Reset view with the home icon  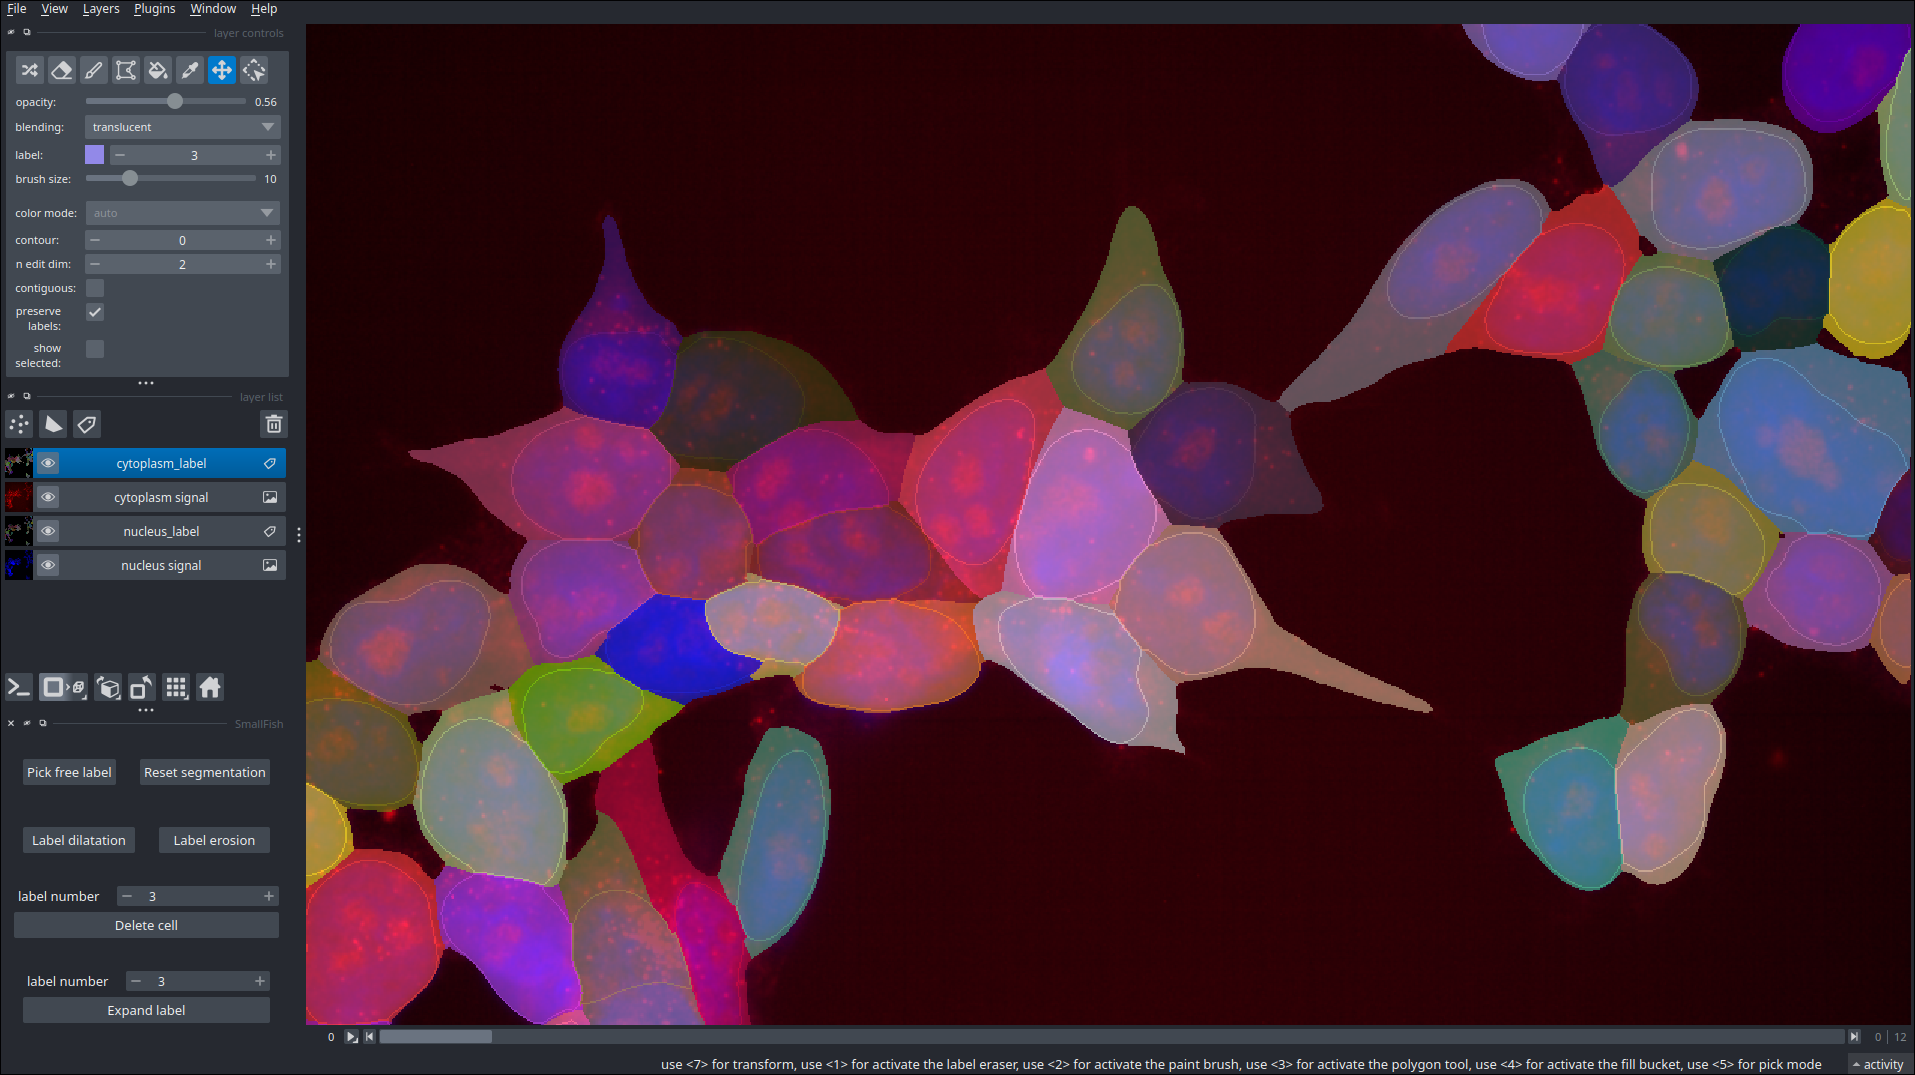[210, 687]
